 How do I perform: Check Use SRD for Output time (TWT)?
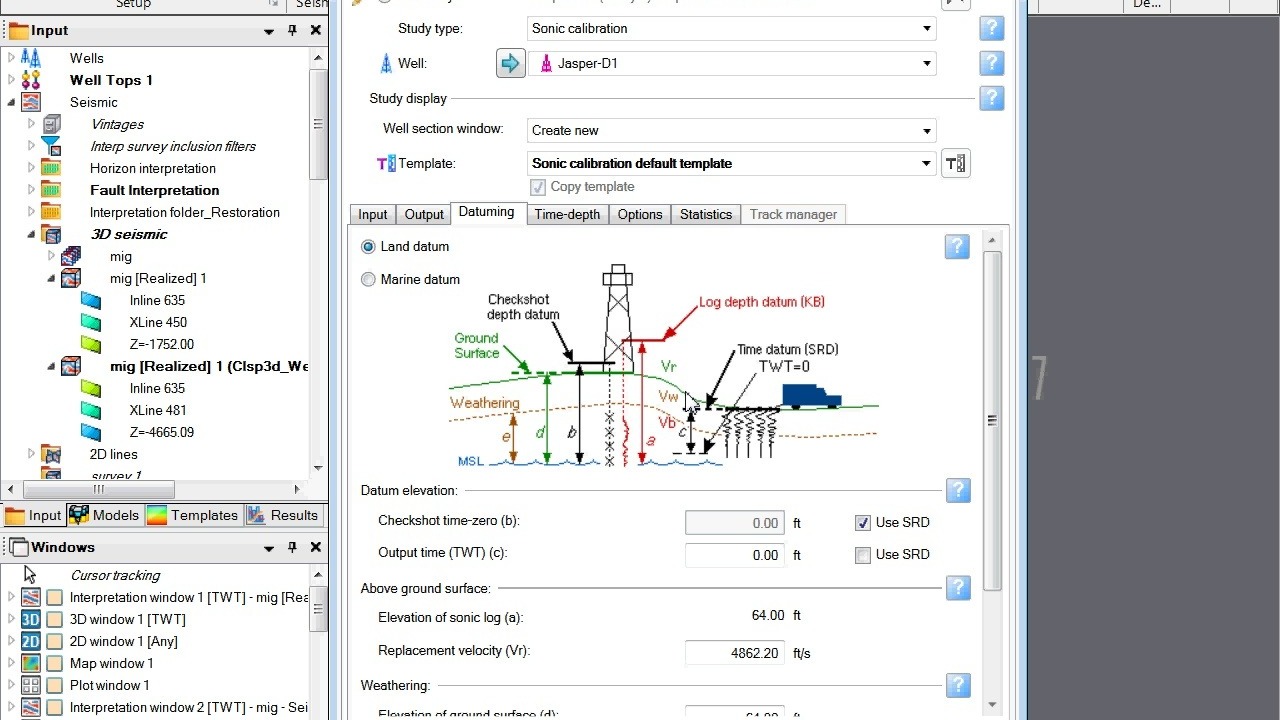click(x=863, y=555)
